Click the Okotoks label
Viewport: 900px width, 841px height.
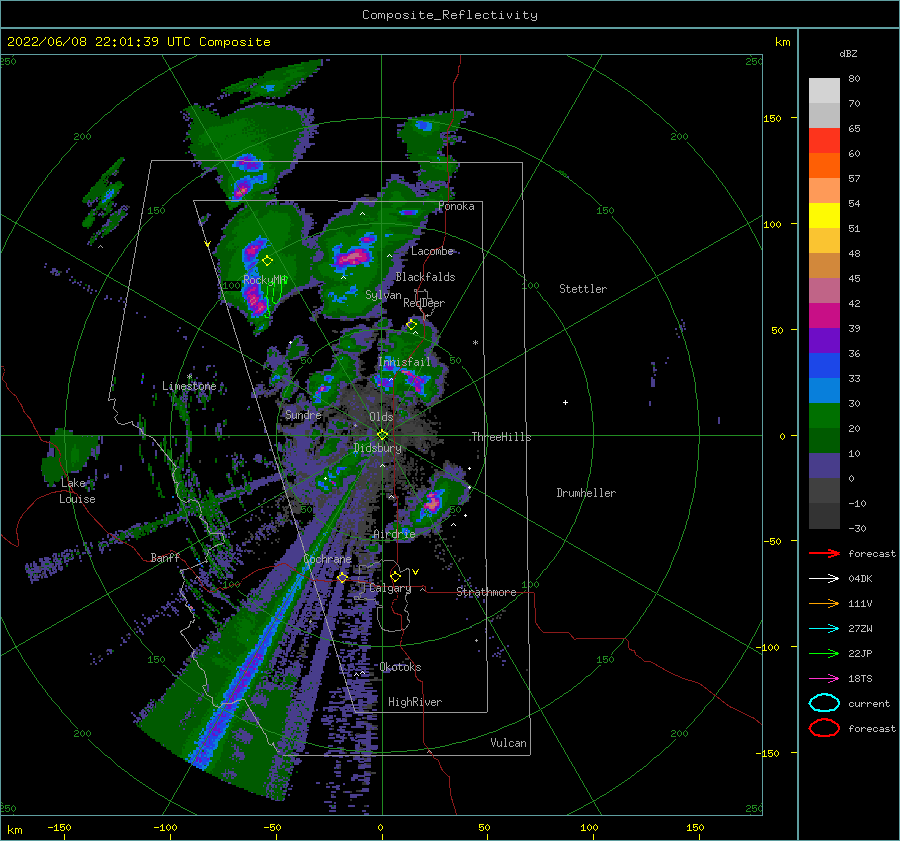point(400,667)
